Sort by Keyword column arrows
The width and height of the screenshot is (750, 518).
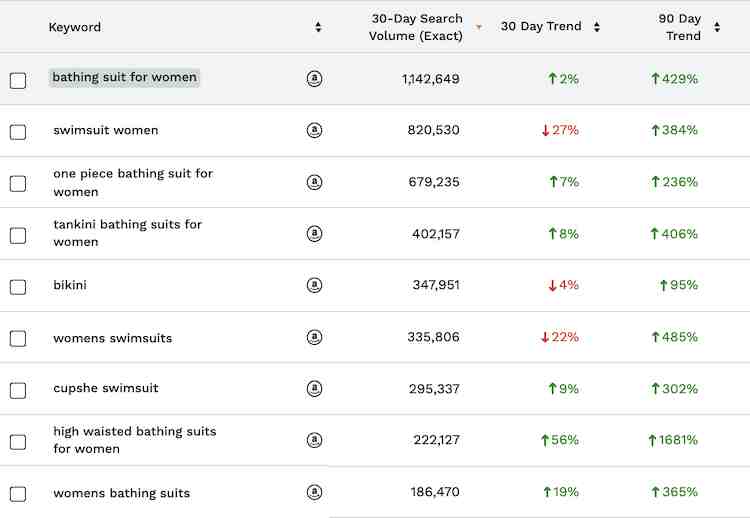click(318, 27)
